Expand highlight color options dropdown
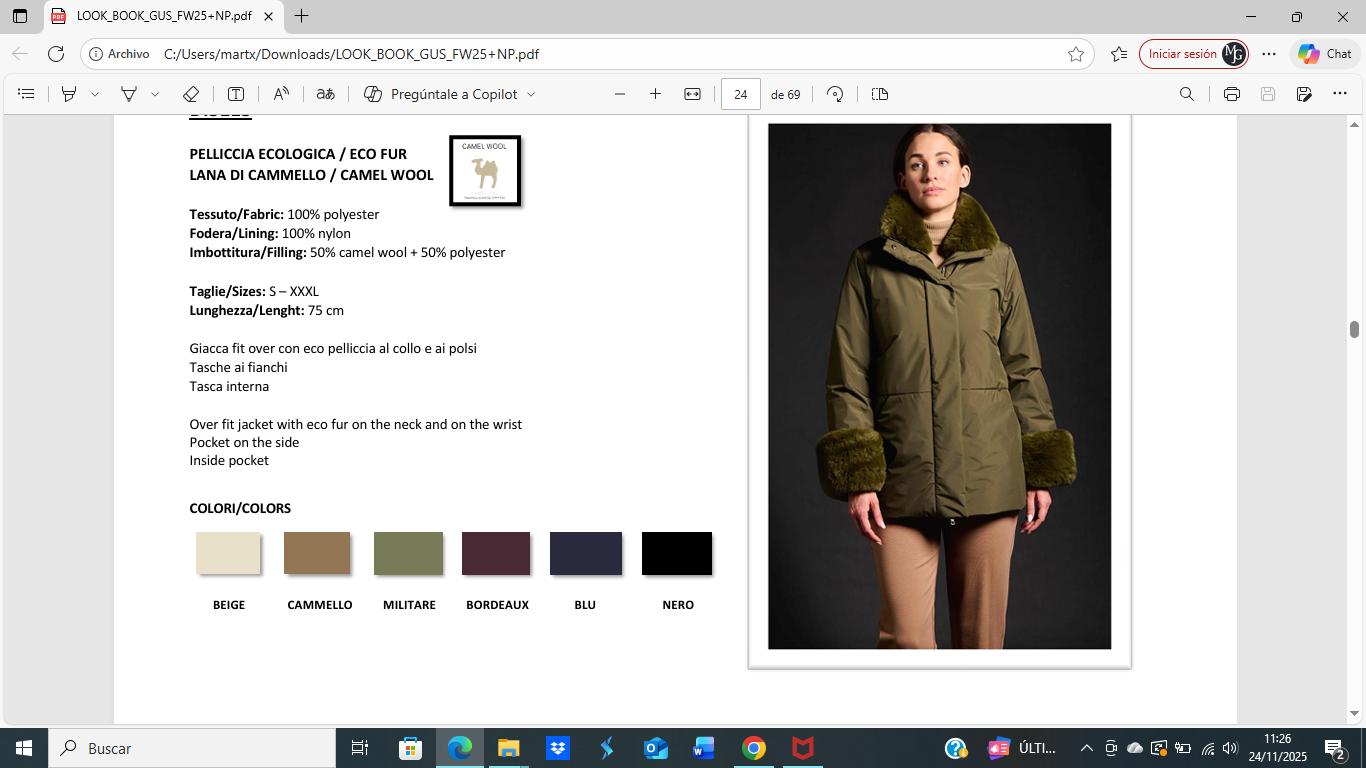Image resolution: width=1366 pixels, height=768 pixels. click(95, 94)
